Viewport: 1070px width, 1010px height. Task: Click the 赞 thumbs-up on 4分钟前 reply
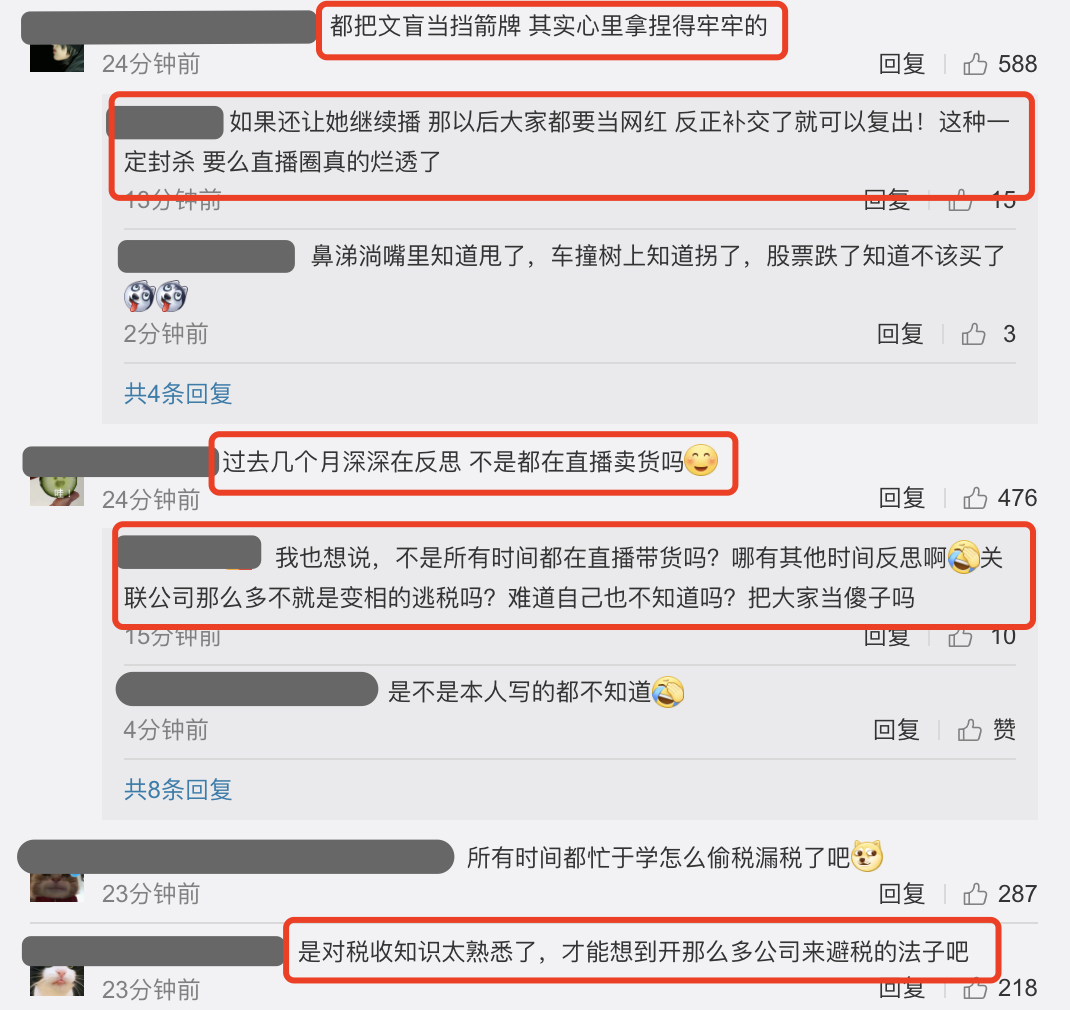click(970, 730)
